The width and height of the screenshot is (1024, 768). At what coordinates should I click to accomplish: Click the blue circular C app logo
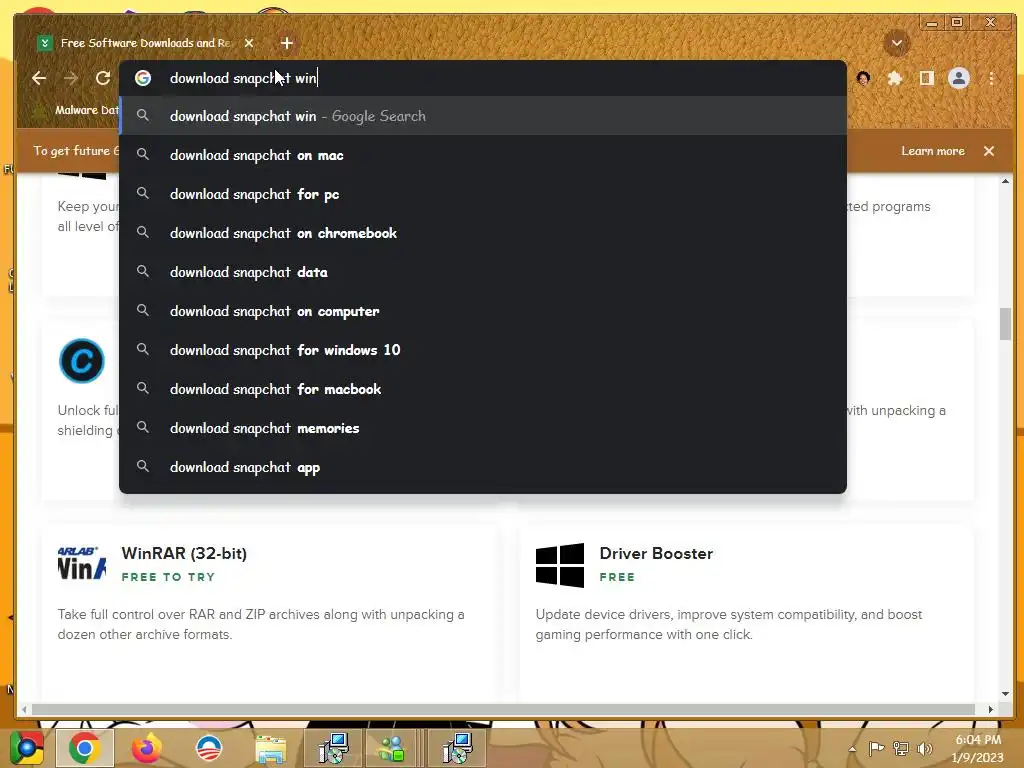[82, 360]
